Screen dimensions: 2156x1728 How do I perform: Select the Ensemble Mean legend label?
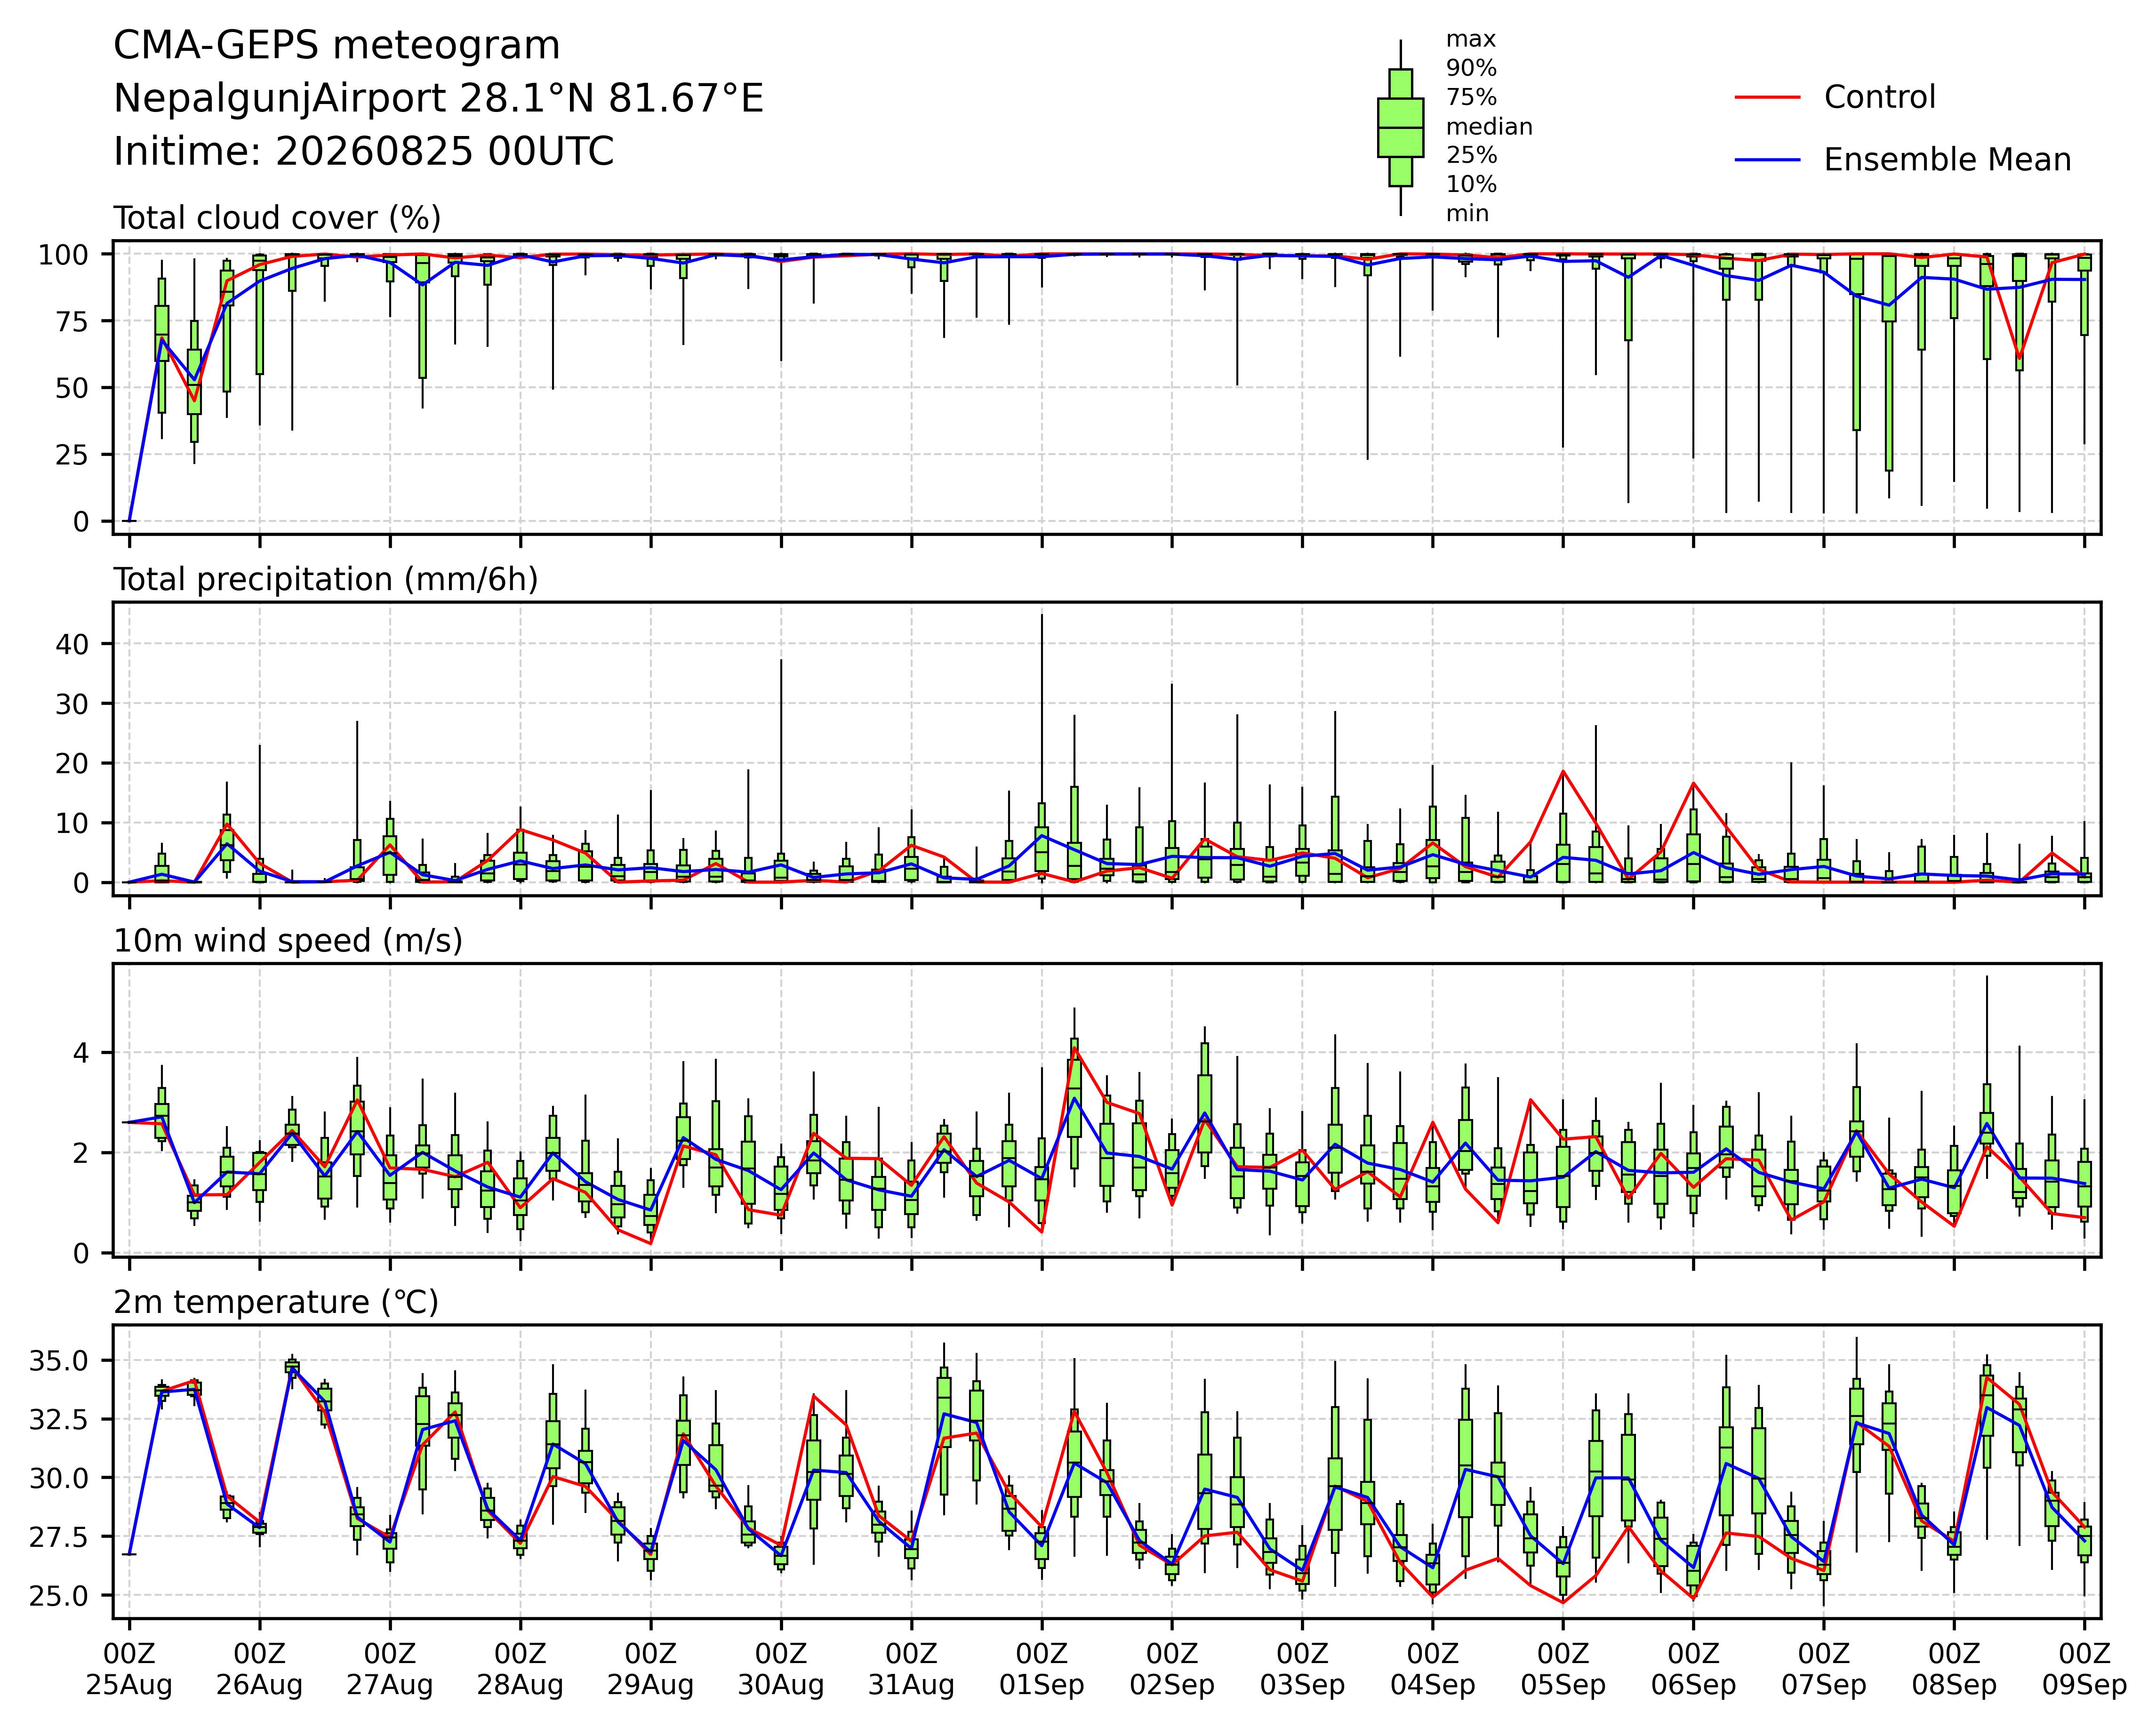point(1947,160)
